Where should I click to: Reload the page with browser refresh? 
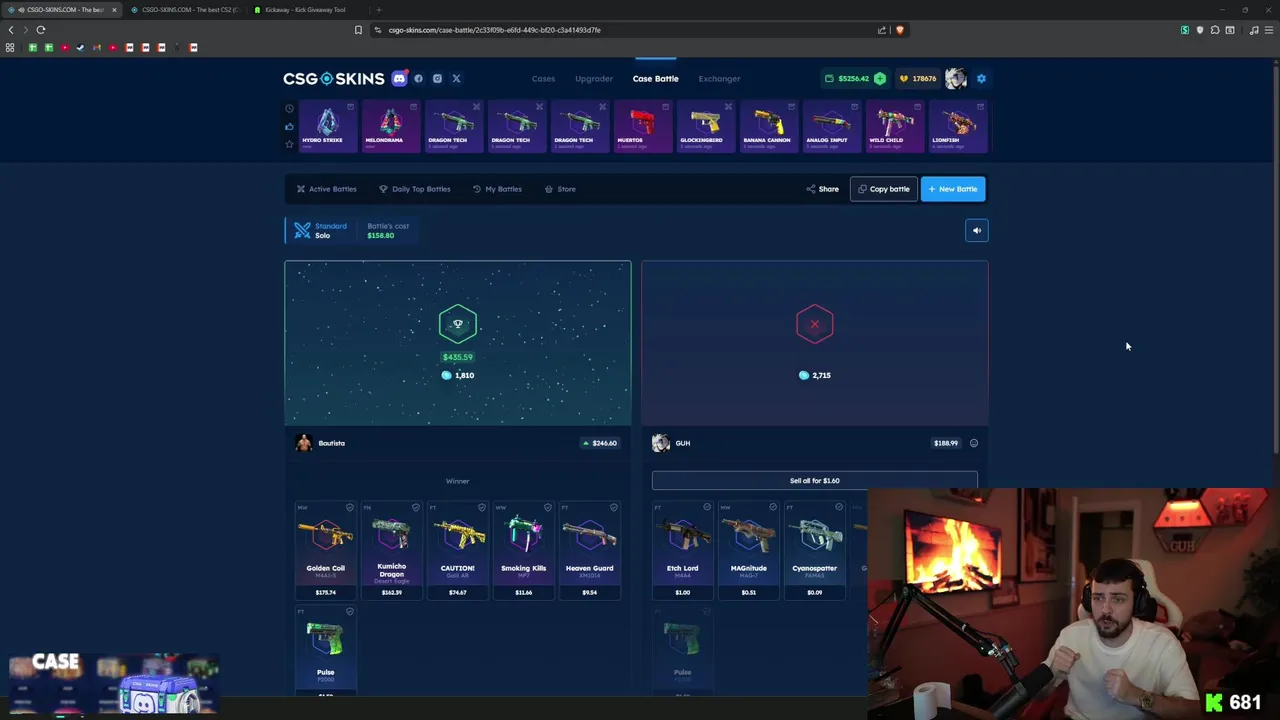tap(41, 30)
